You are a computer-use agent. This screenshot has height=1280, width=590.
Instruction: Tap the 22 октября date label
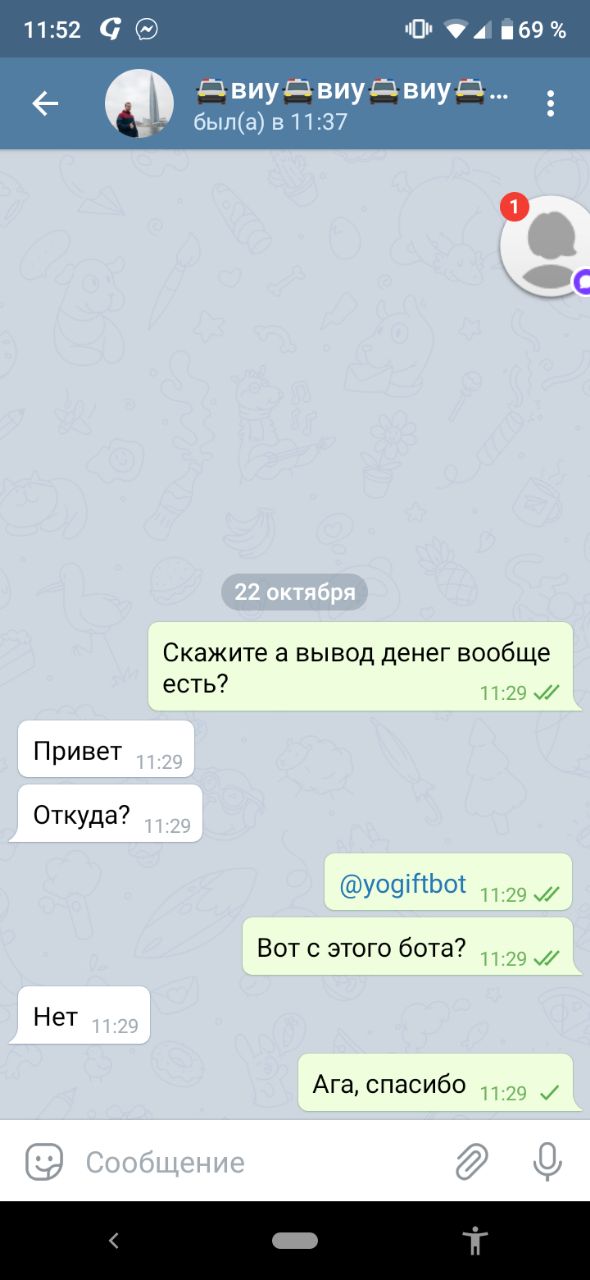[295, 592]
